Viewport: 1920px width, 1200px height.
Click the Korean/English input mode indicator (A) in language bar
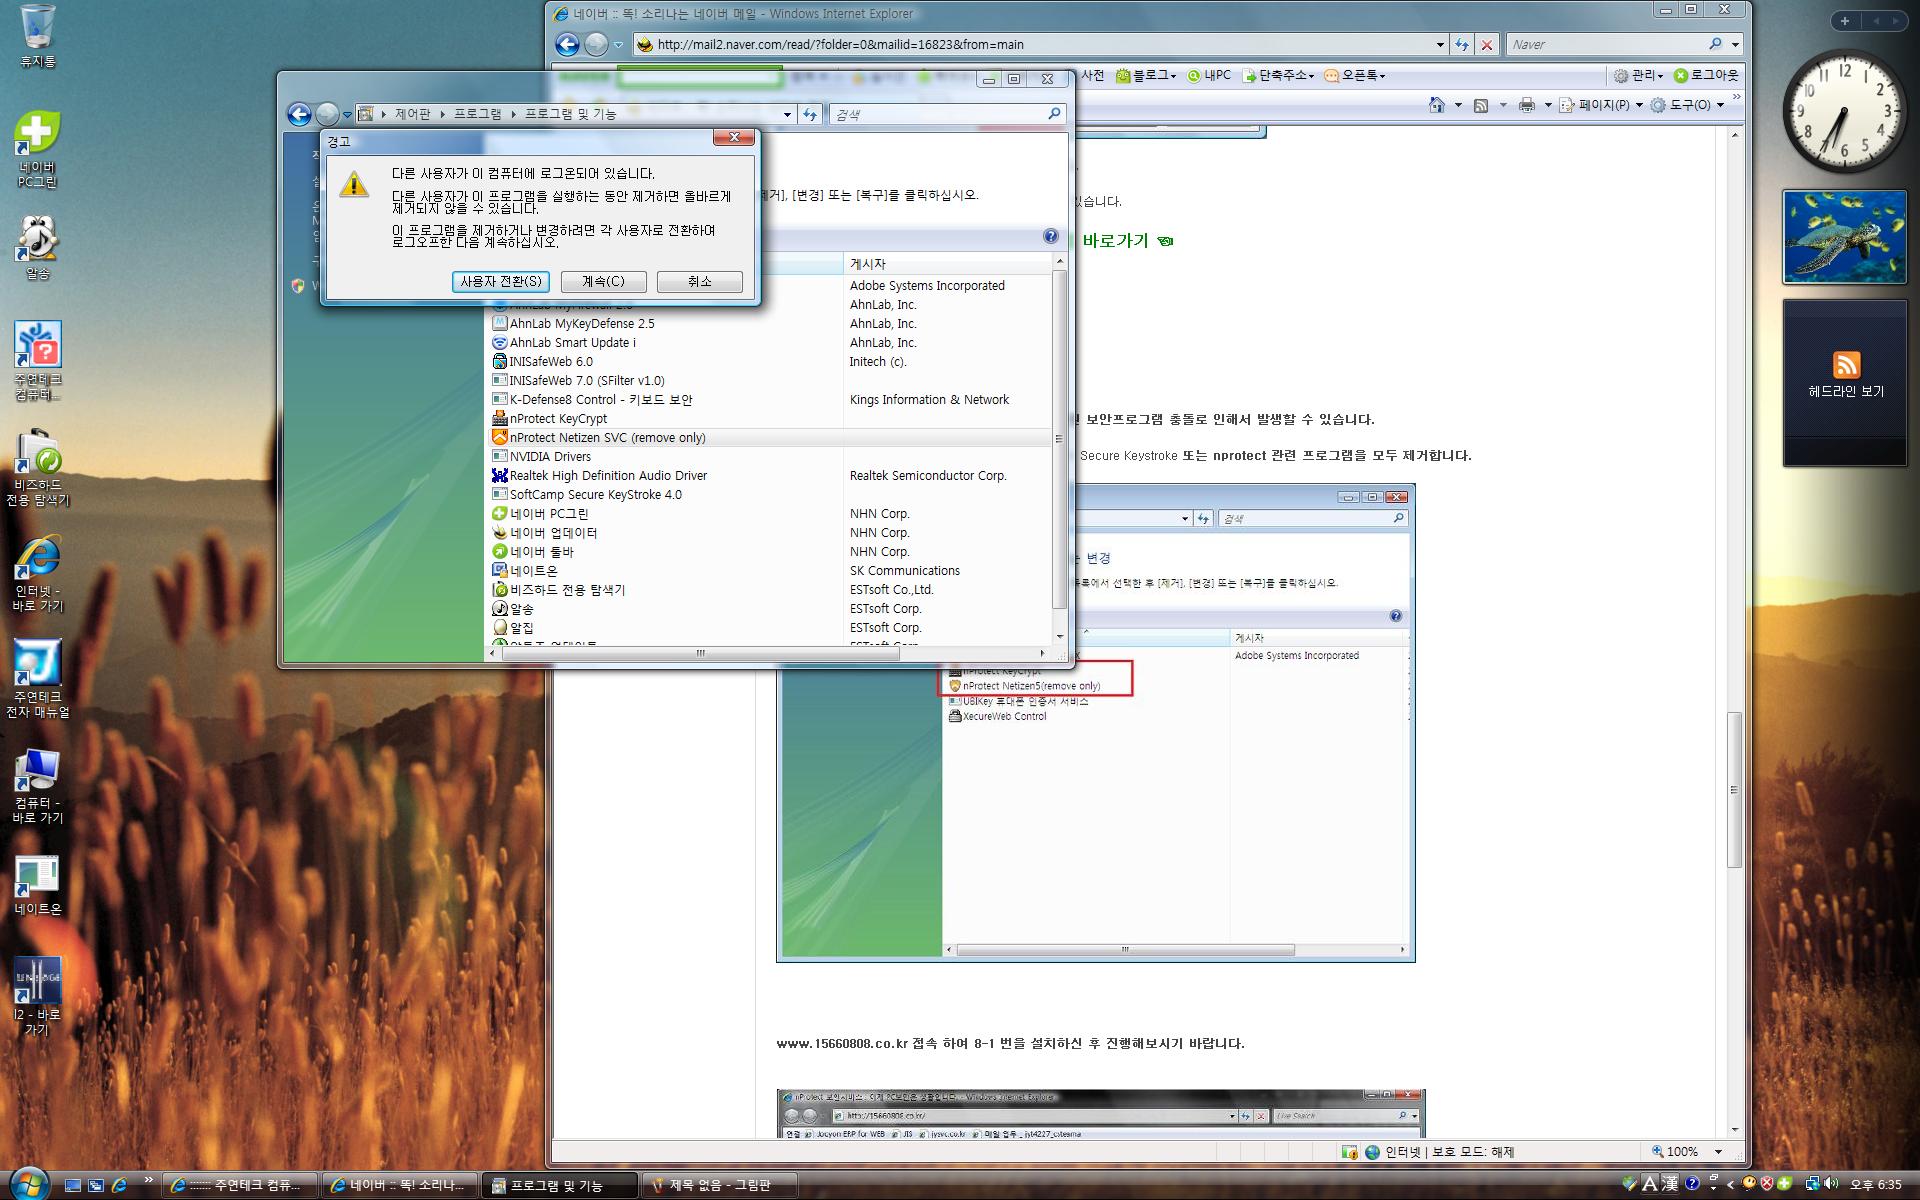(1650, 1183)
